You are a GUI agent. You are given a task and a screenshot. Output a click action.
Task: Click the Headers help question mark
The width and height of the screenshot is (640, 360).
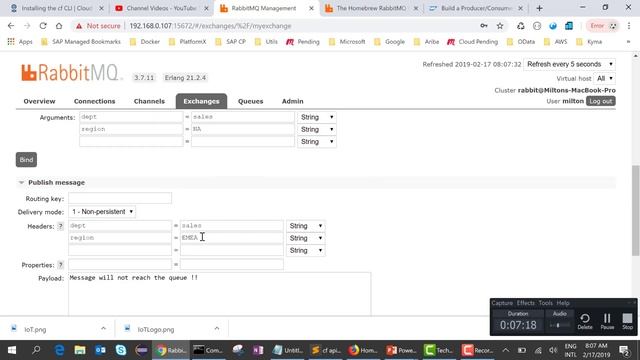coord(60,226)
